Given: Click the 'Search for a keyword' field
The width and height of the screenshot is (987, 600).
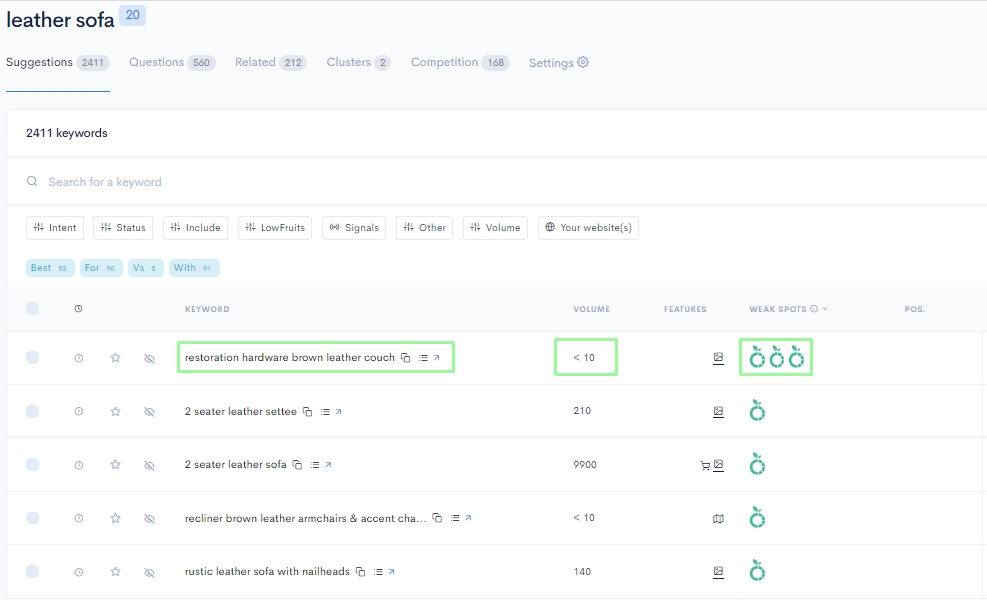Looking at the screenshot, I should 497,182.
